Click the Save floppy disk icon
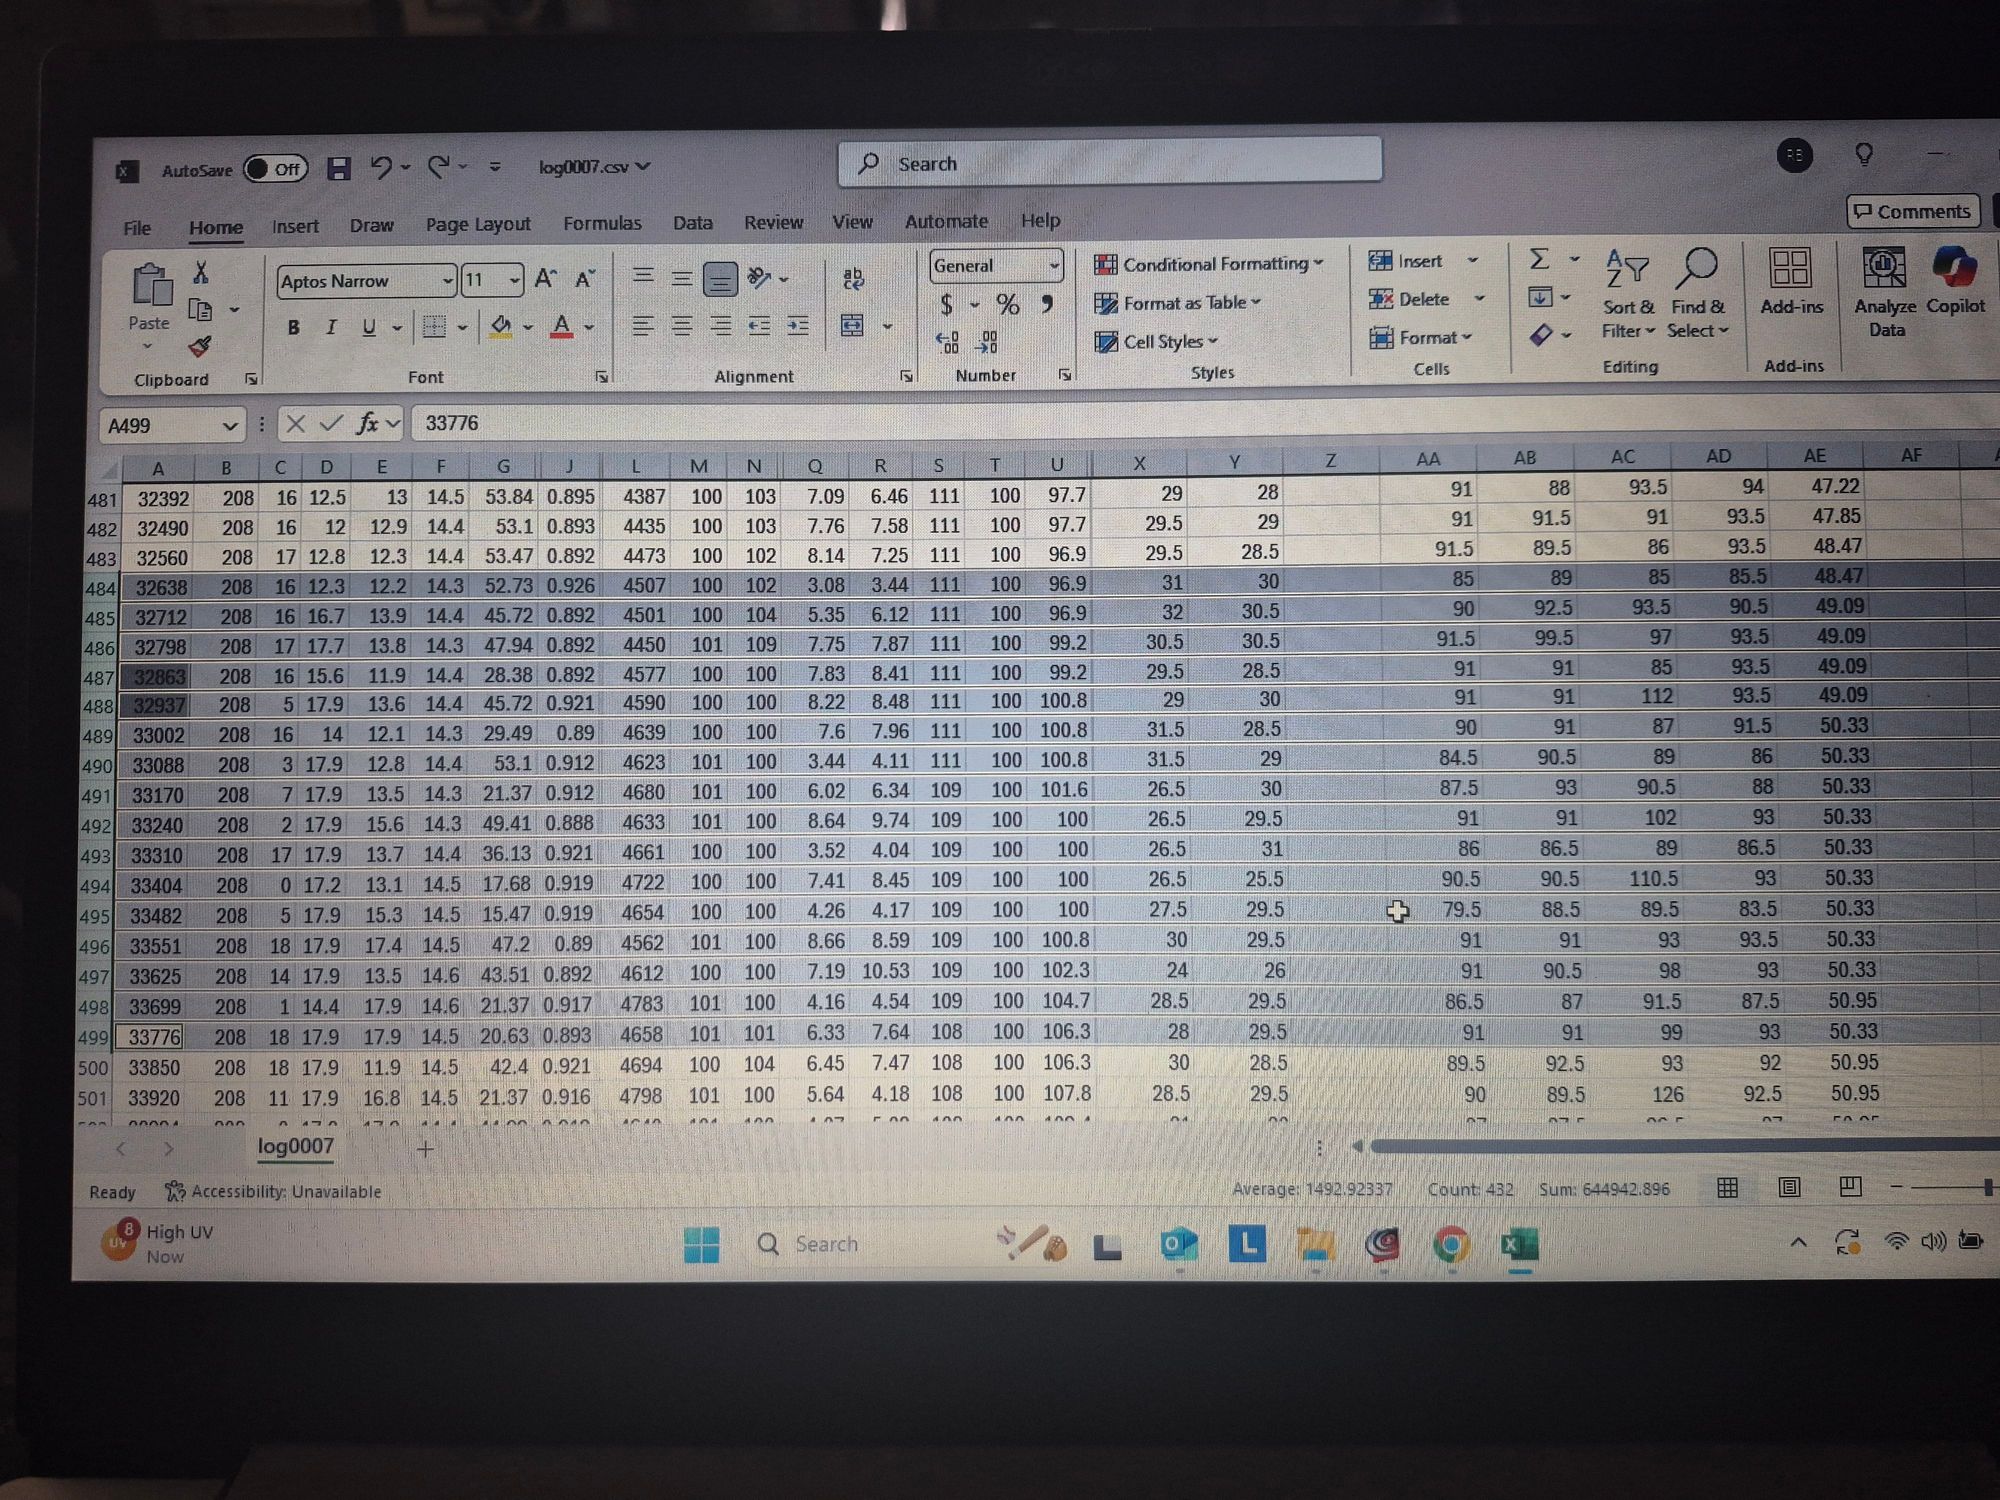 pos(338,168)
